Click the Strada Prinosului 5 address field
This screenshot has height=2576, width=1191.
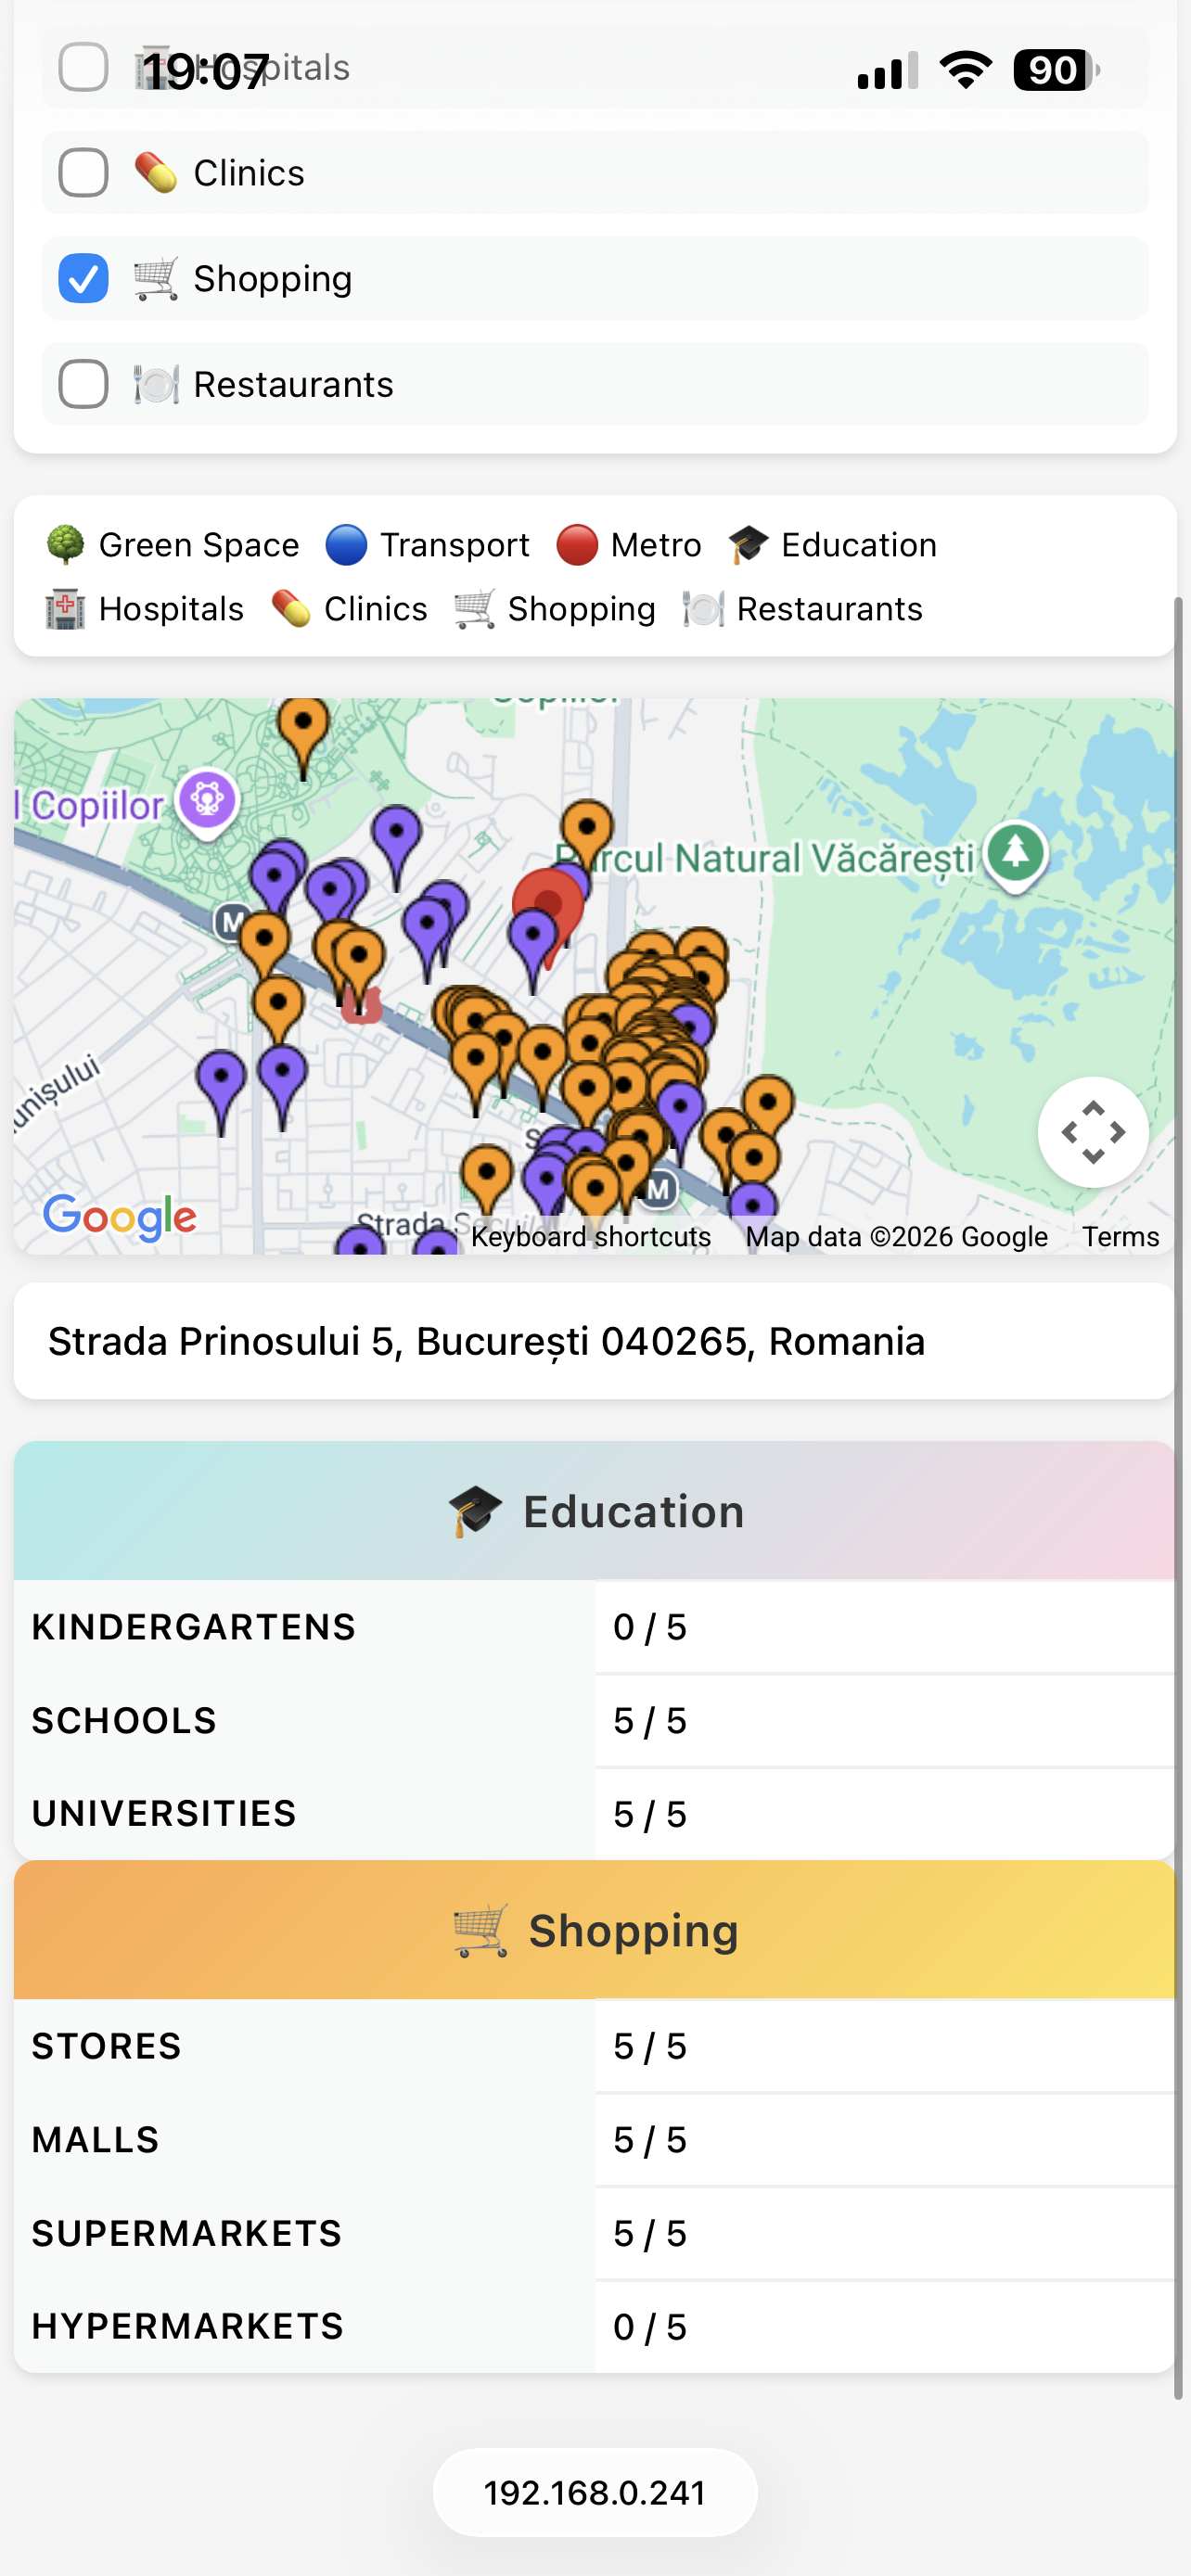[595, 1341]
